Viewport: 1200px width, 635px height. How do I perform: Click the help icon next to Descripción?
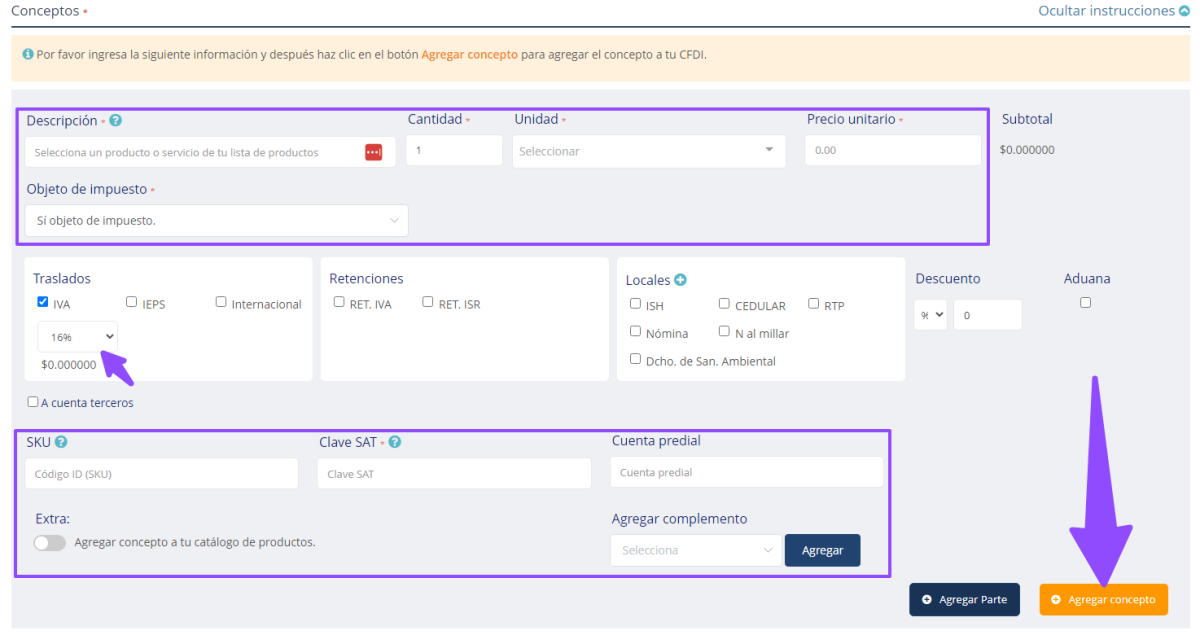click(x=116, y=121)
